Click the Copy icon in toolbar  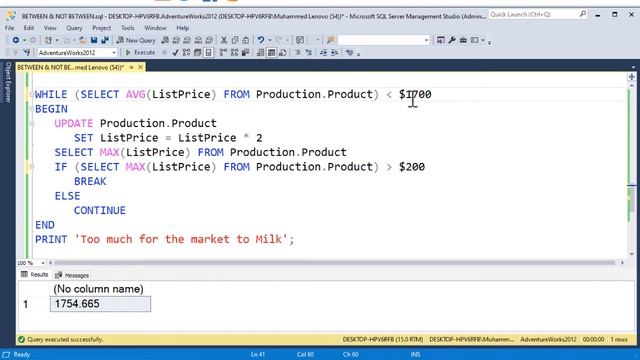(235, 40)
